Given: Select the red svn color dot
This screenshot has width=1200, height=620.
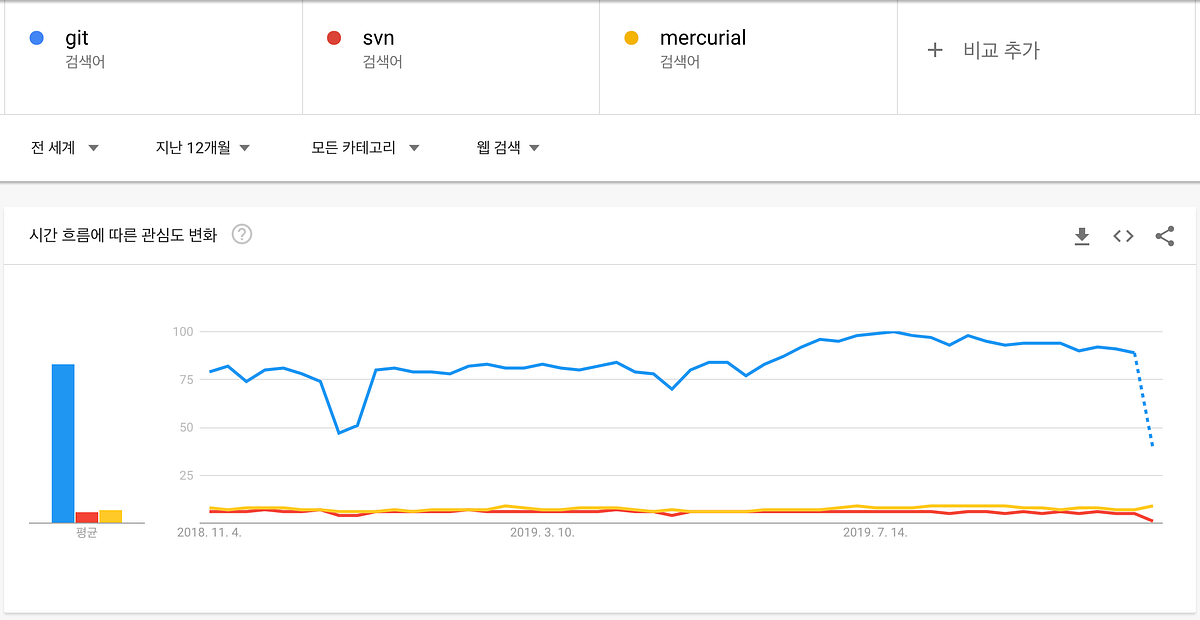Looking at the screenshot, I should click(334, 38).
